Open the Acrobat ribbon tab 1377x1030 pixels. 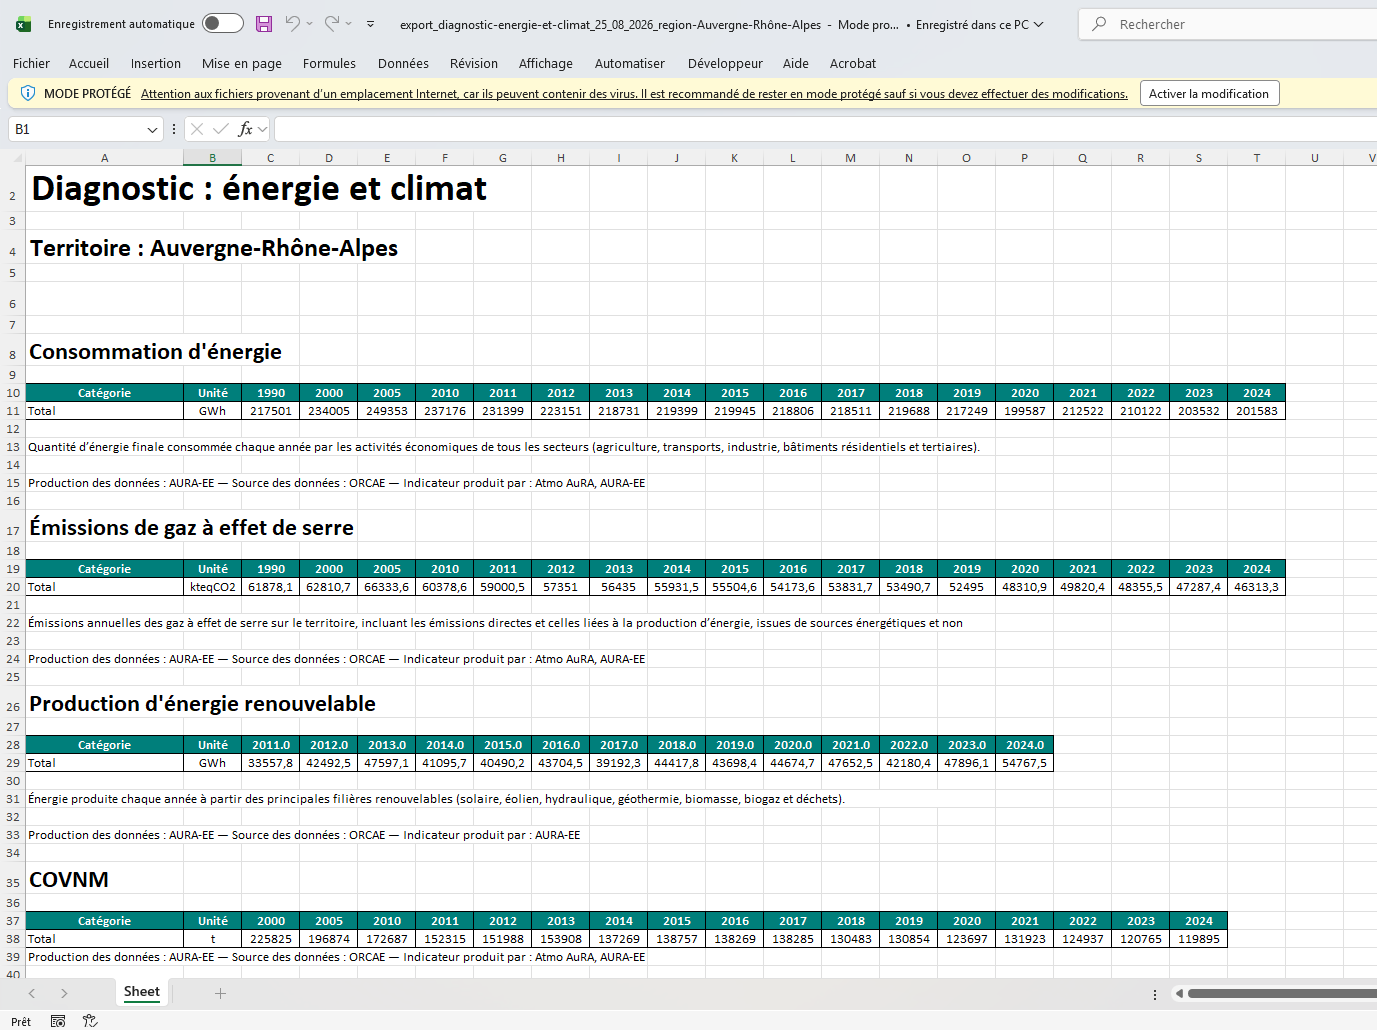pyautogui.click(x=853, y=63)
